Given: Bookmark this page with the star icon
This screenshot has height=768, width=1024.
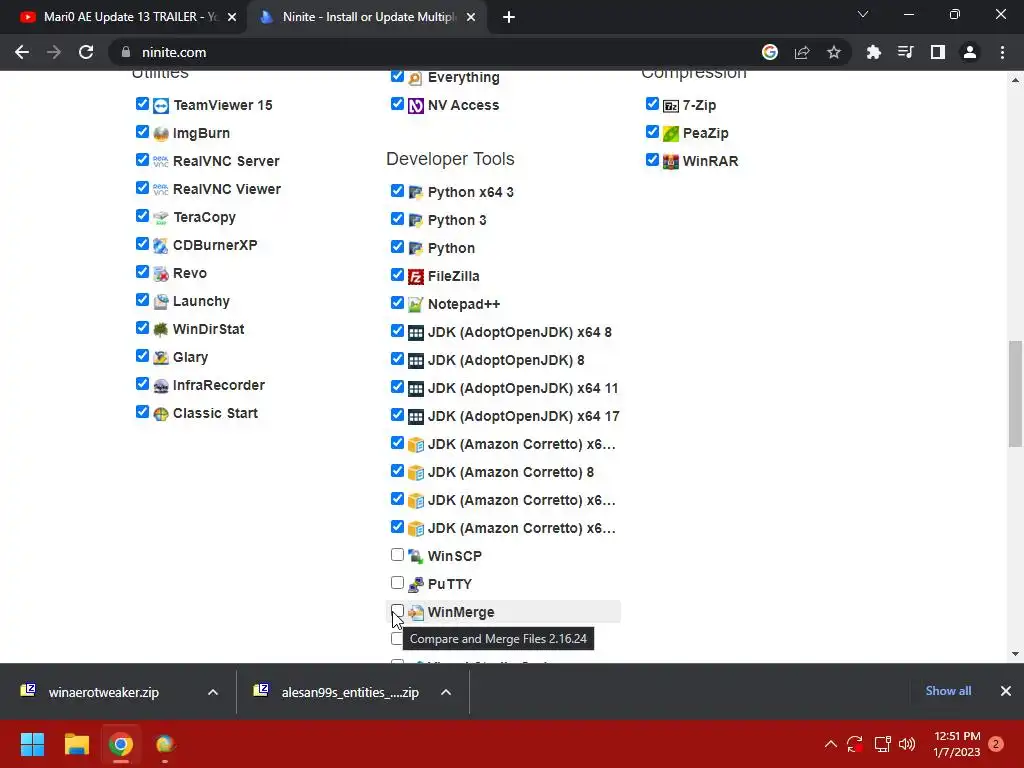Looking at the screenshot, I should [834, 52].
